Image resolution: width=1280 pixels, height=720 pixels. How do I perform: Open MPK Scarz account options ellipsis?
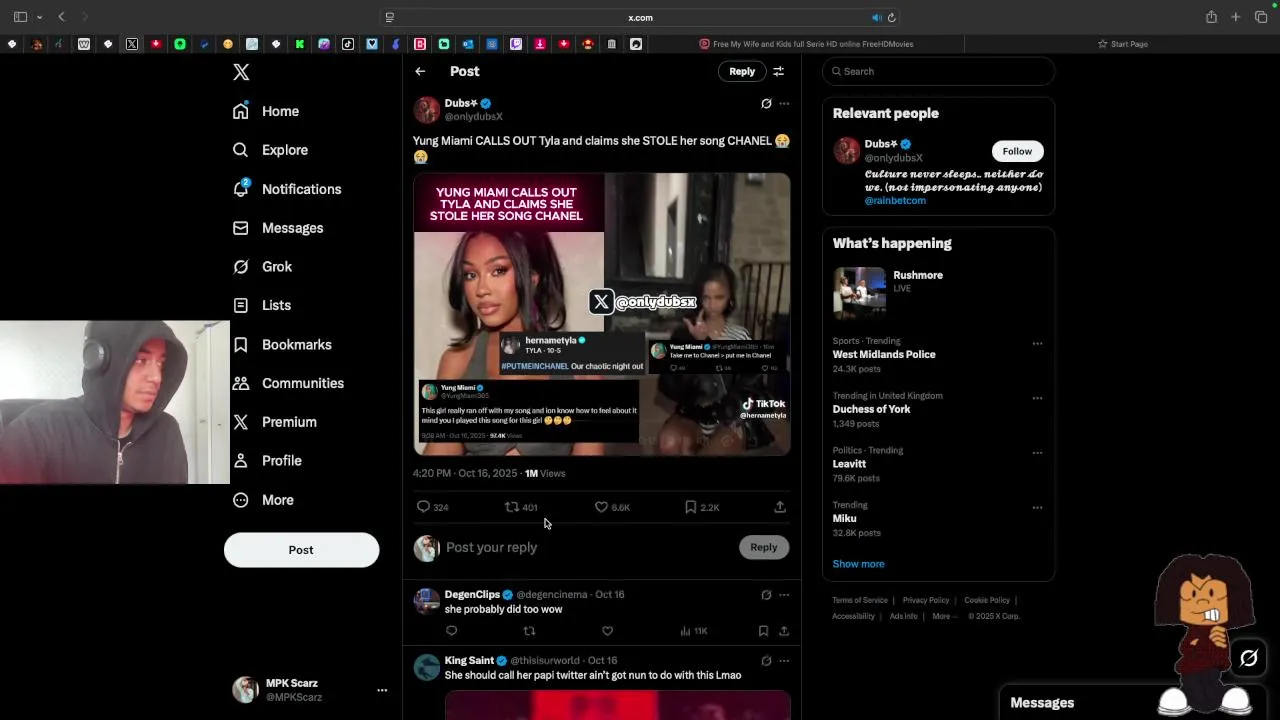point(382,690)
